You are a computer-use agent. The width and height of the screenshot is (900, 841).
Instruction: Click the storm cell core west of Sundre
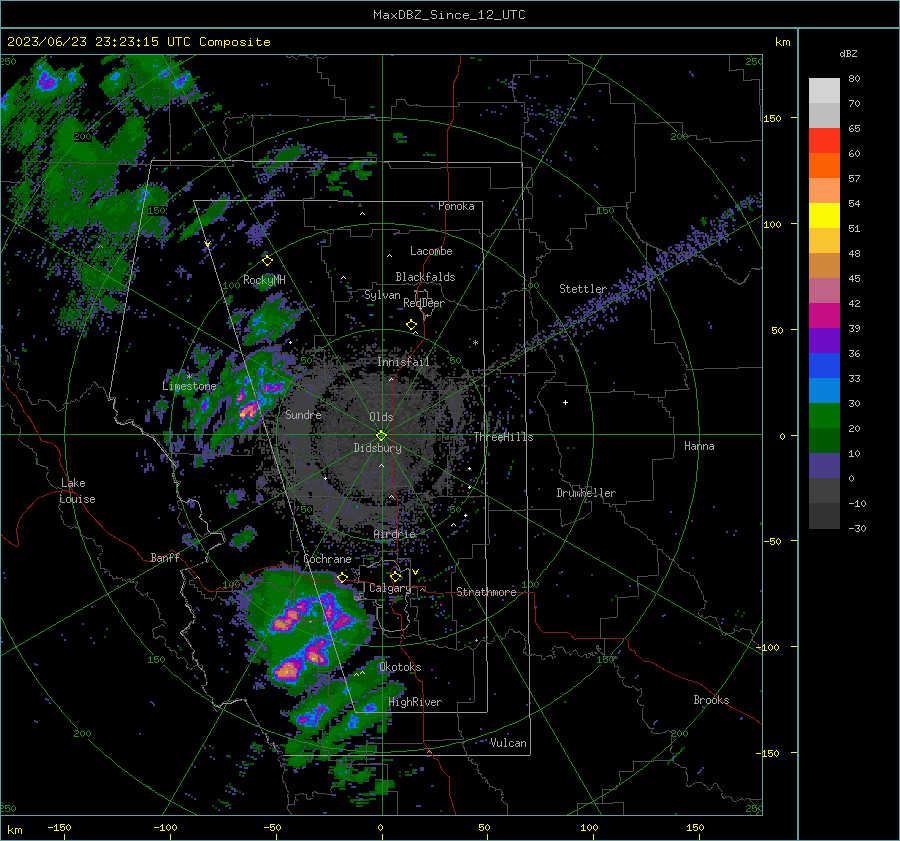(248, 410)
